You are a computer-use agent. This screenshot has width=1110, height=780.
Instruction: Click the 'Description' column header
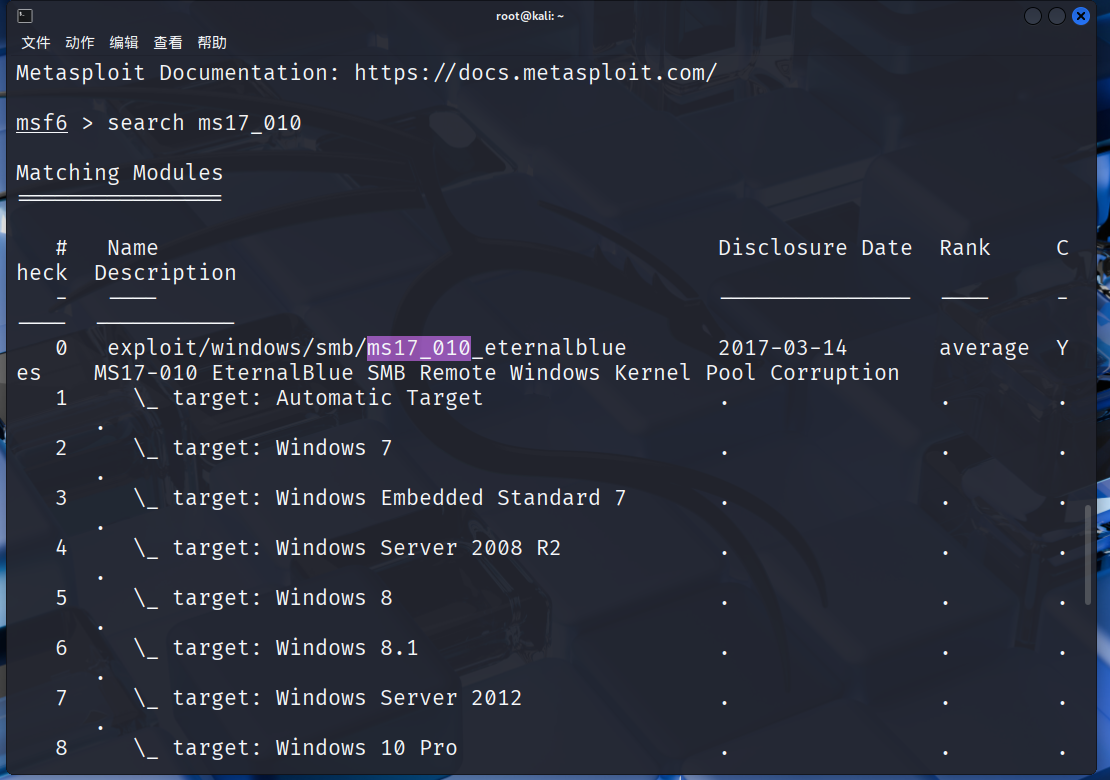coord(165,273)
